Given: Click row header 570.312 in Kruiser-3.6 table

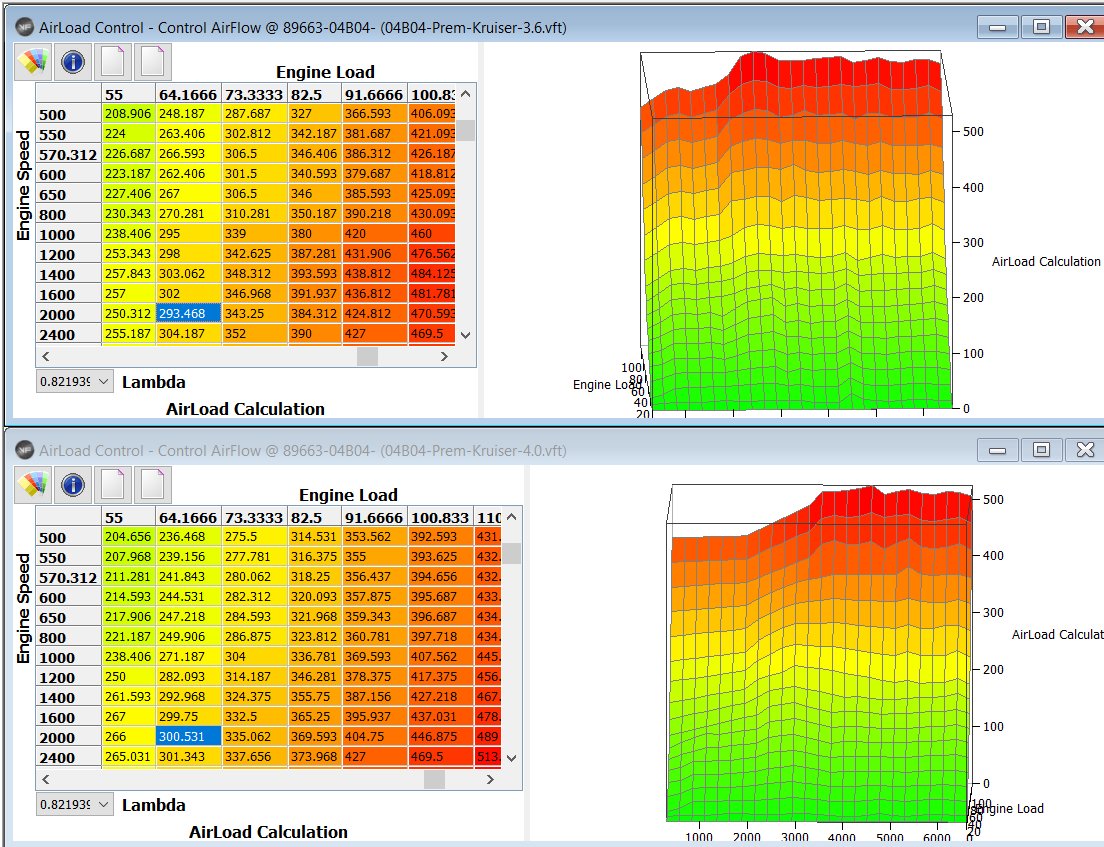Looking at the screenshot, I should (68, 154).
